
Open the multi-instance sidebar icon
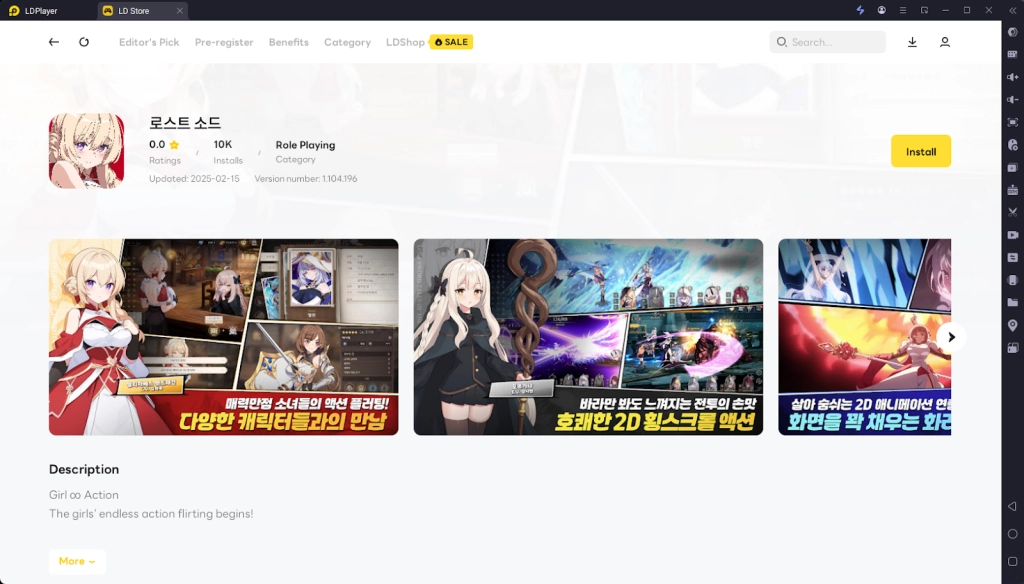pyautogui.click(x=1012, y=167)
